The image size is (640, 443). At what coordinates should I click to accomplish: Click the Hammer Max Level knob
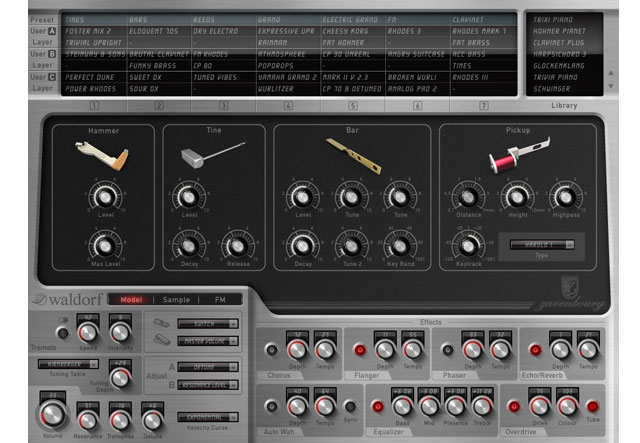click(105, 246)
